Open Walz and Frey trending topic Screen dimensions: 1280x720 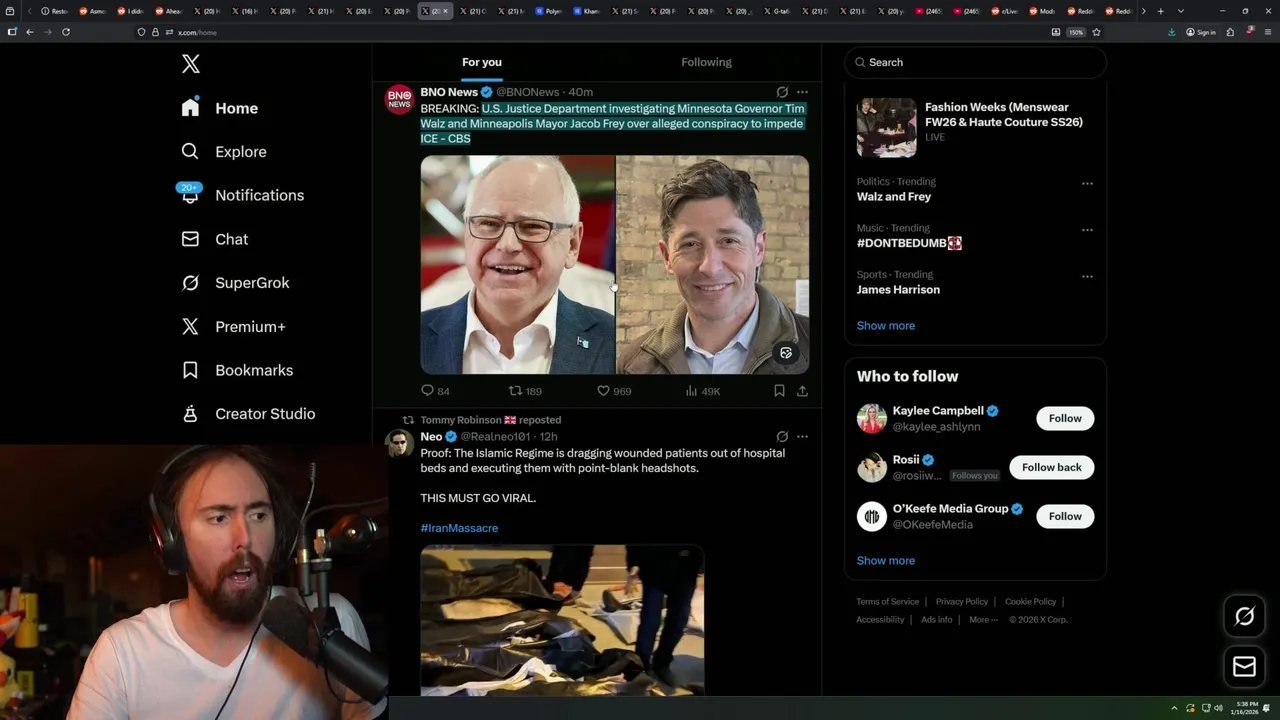[894, 197]
